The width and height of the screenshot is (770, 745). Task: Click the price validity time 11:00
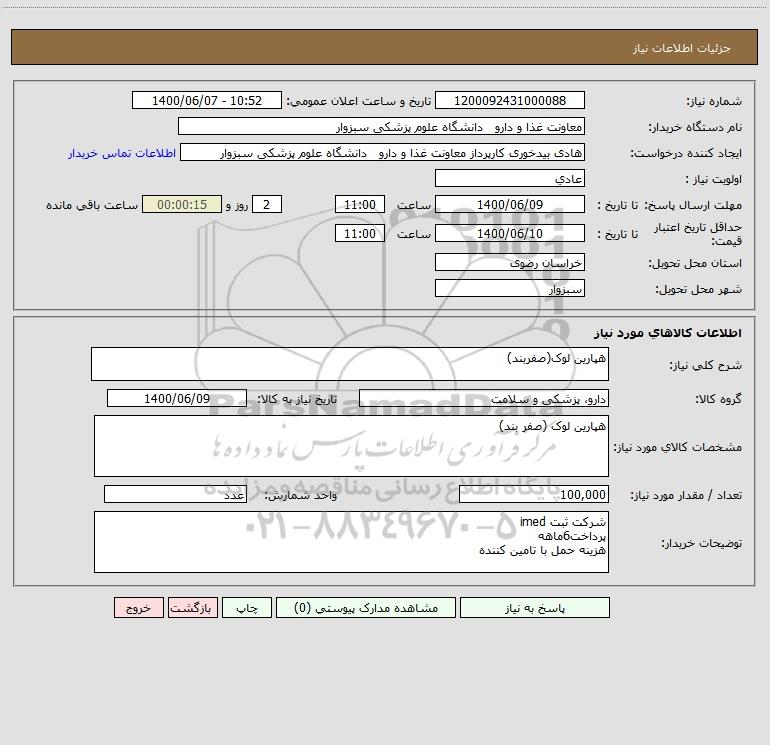[x=359, y=233]
